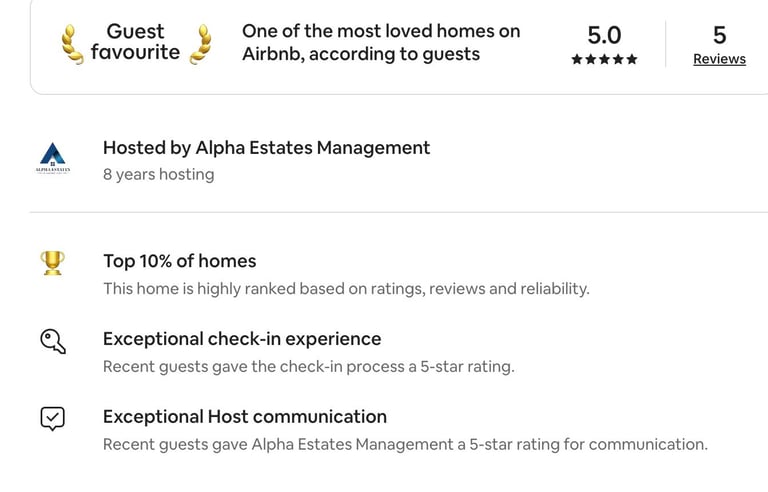Click the review count number 5

click(x=719, y=35)
